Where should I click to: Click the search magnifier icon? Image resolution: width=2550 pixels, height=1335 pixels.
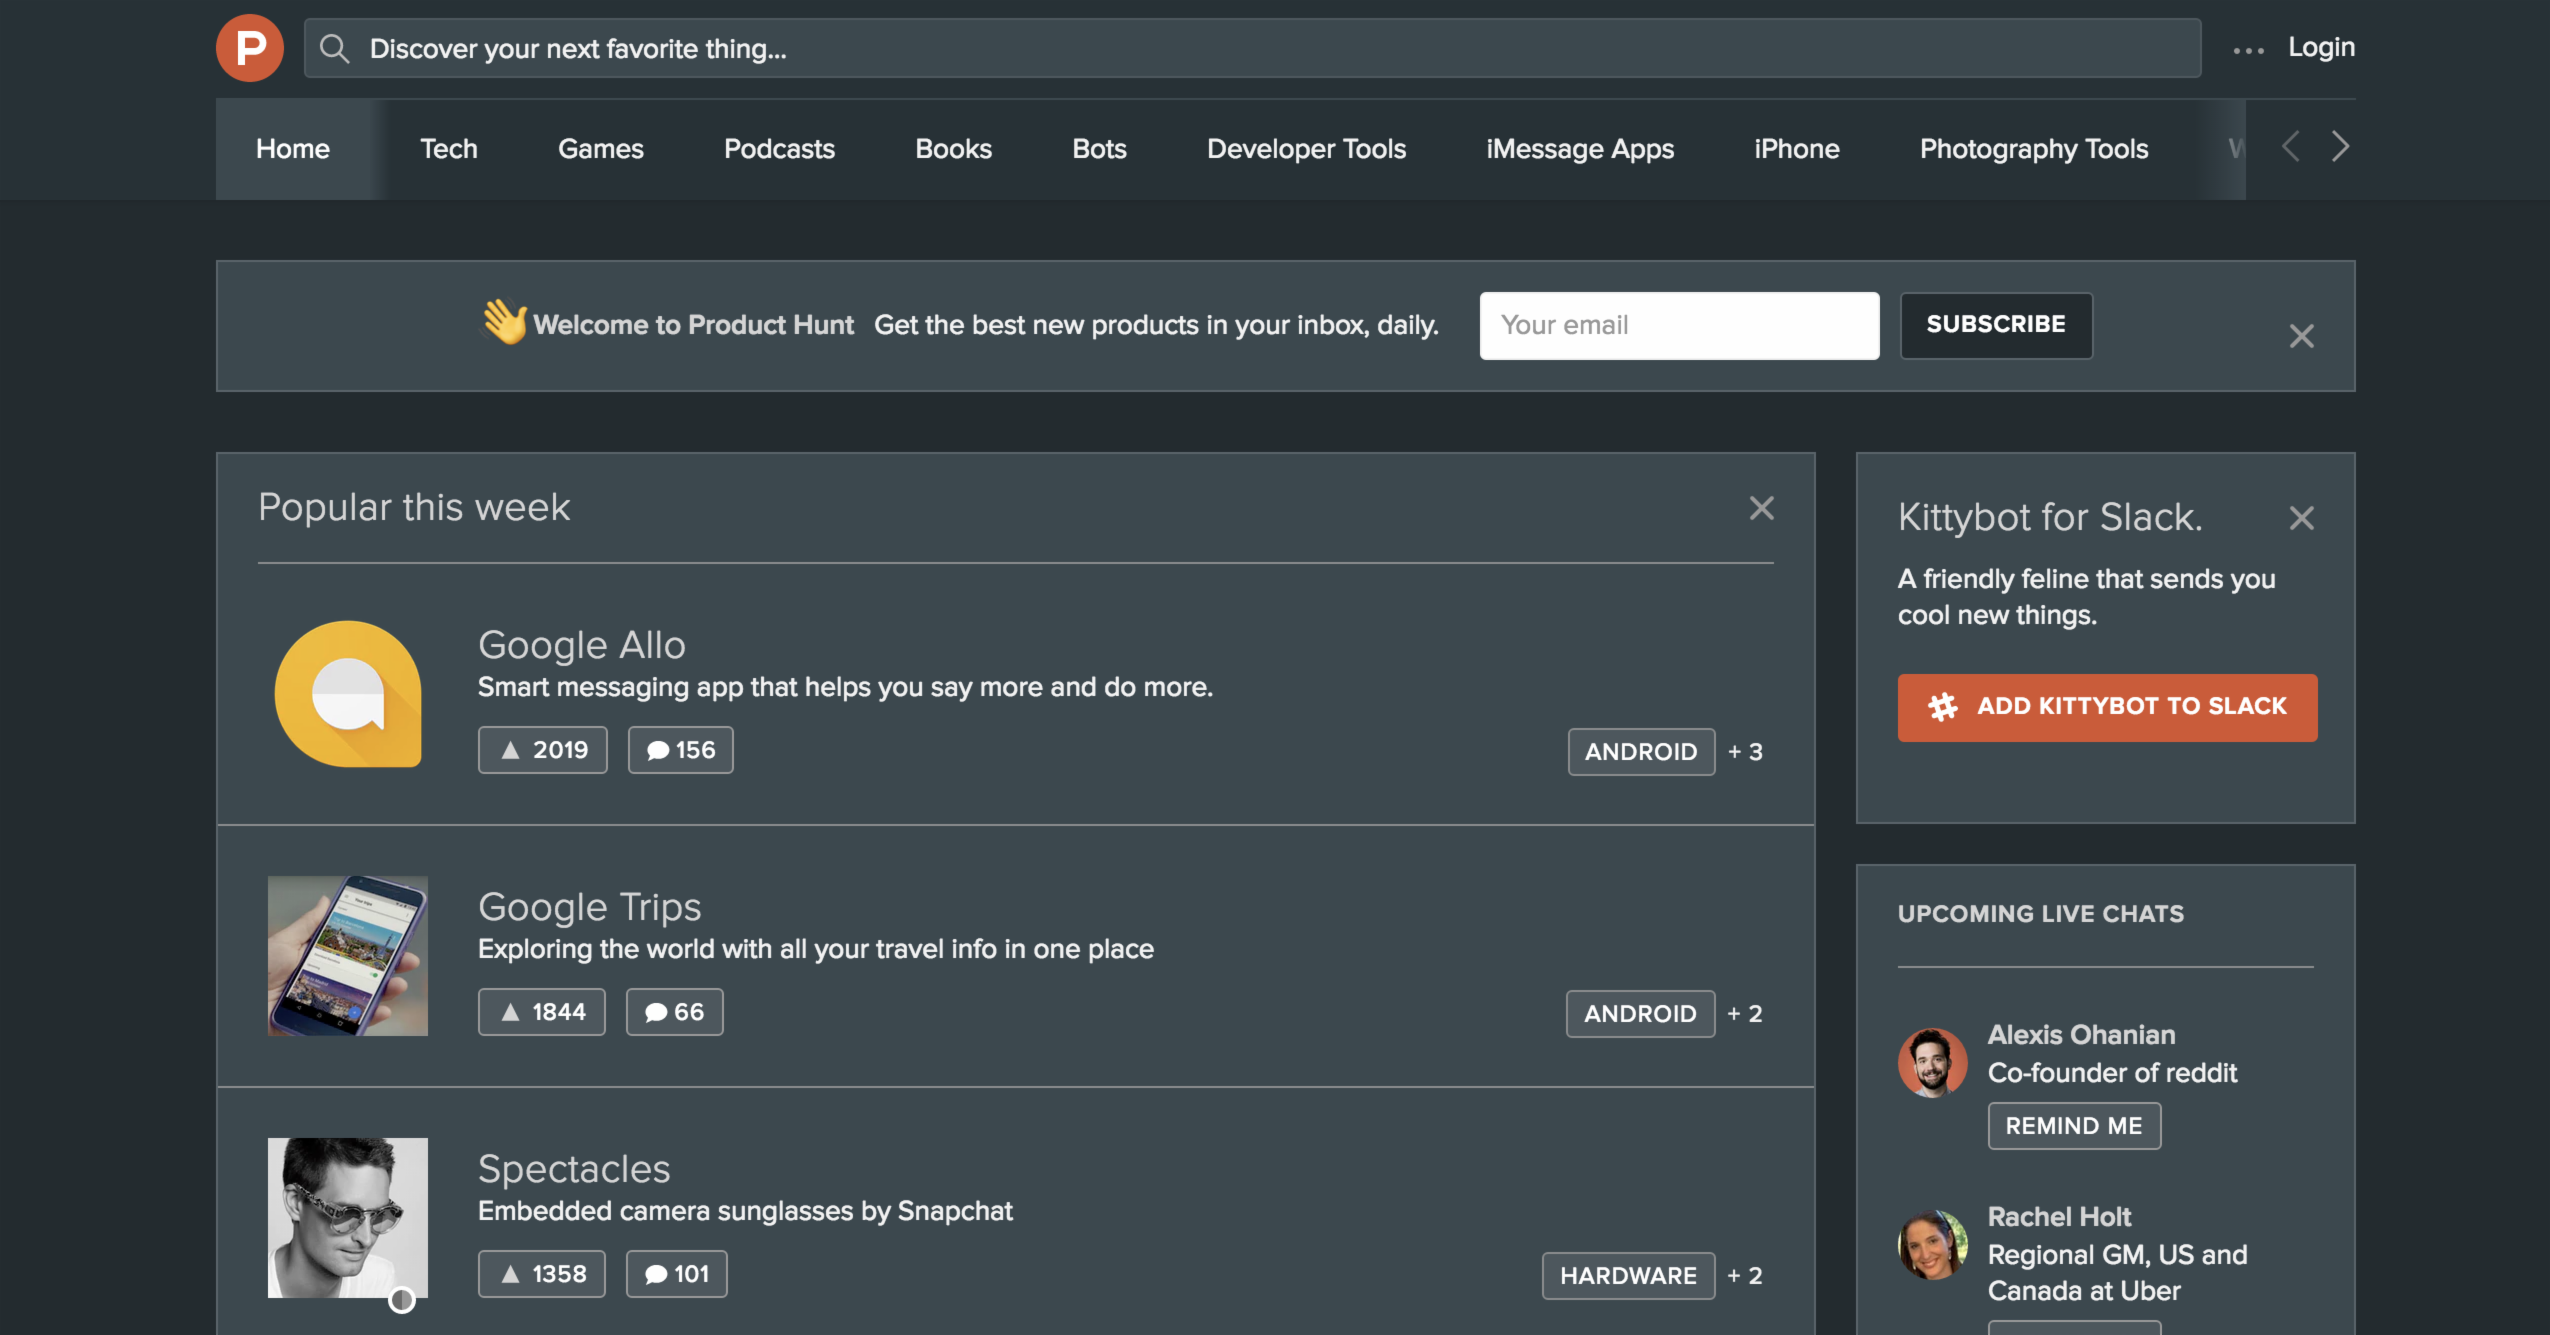[x=334, y=47]
